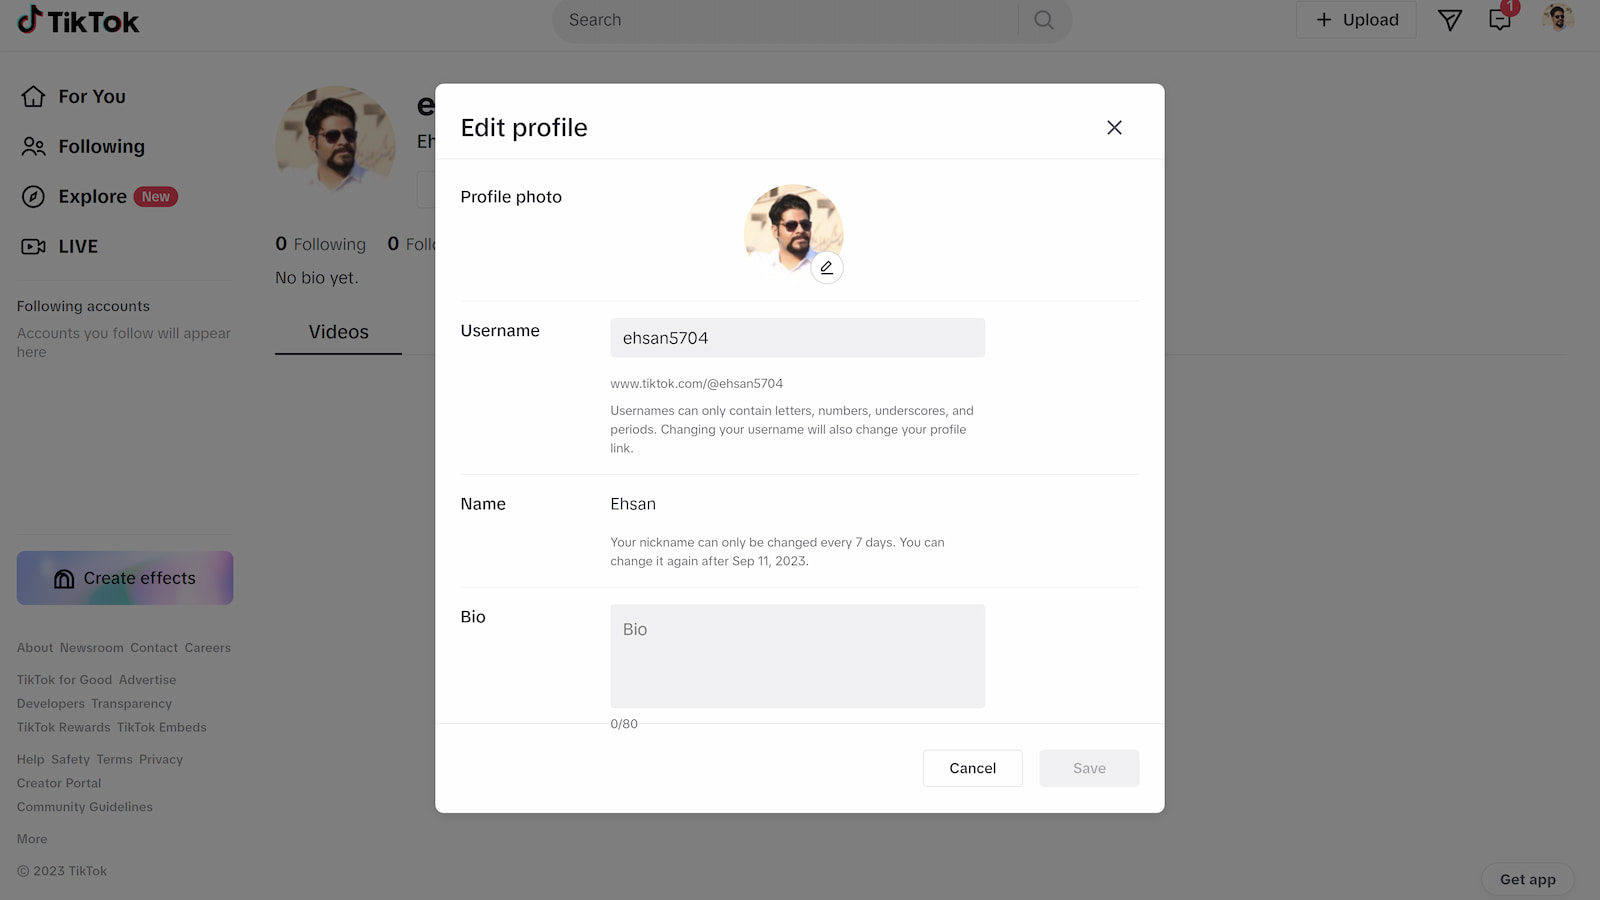This screenshot has width=1600, height=900.
Task: Click the Upload button
Action: click(1356, 20)
